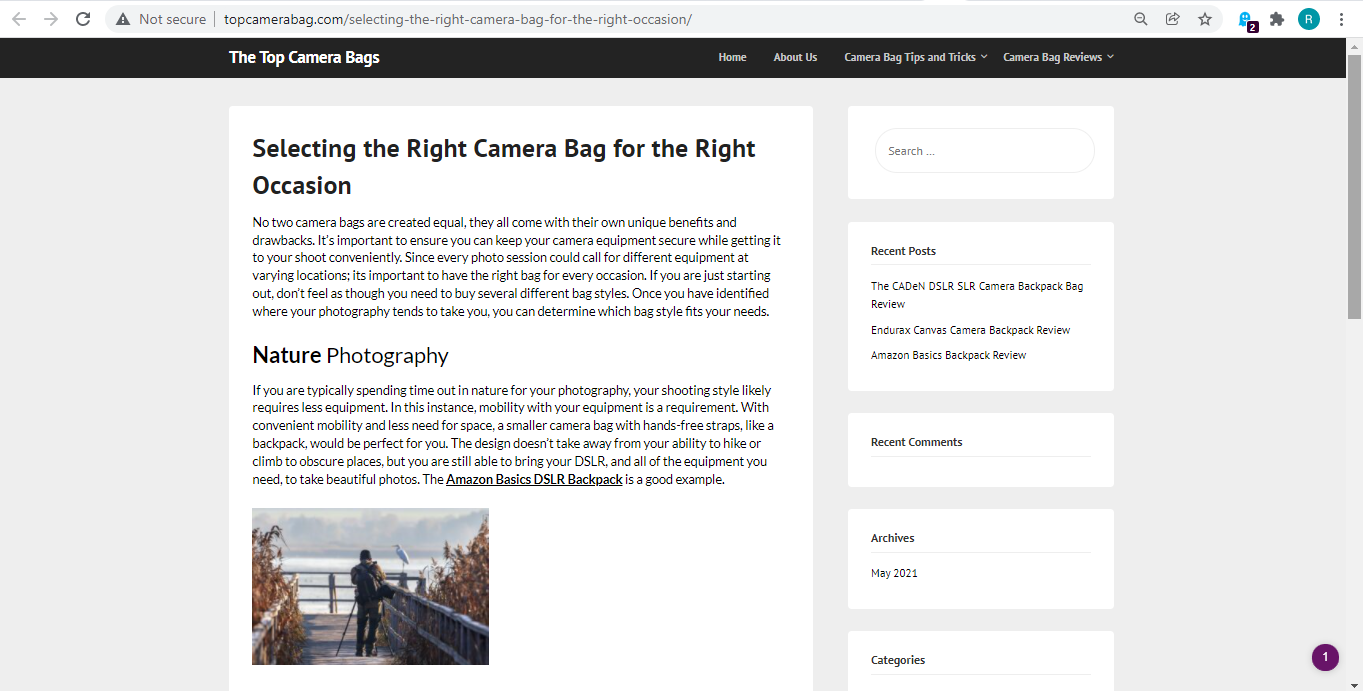
Task: Click the purple notification badge with 1
Action: 1325,657
